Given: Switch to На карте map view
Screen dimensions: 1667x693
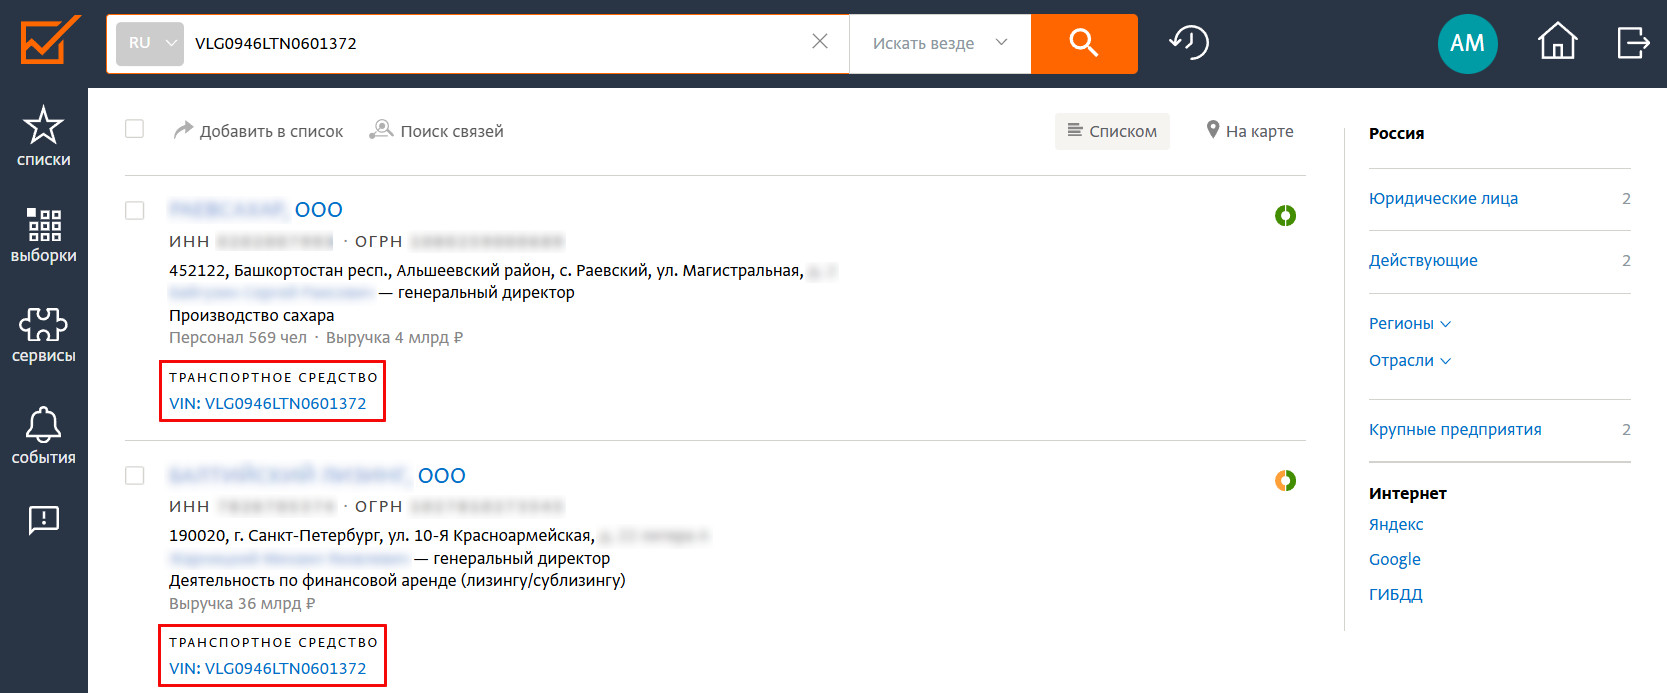Looking at the screenshot, I should (1249, 131).
